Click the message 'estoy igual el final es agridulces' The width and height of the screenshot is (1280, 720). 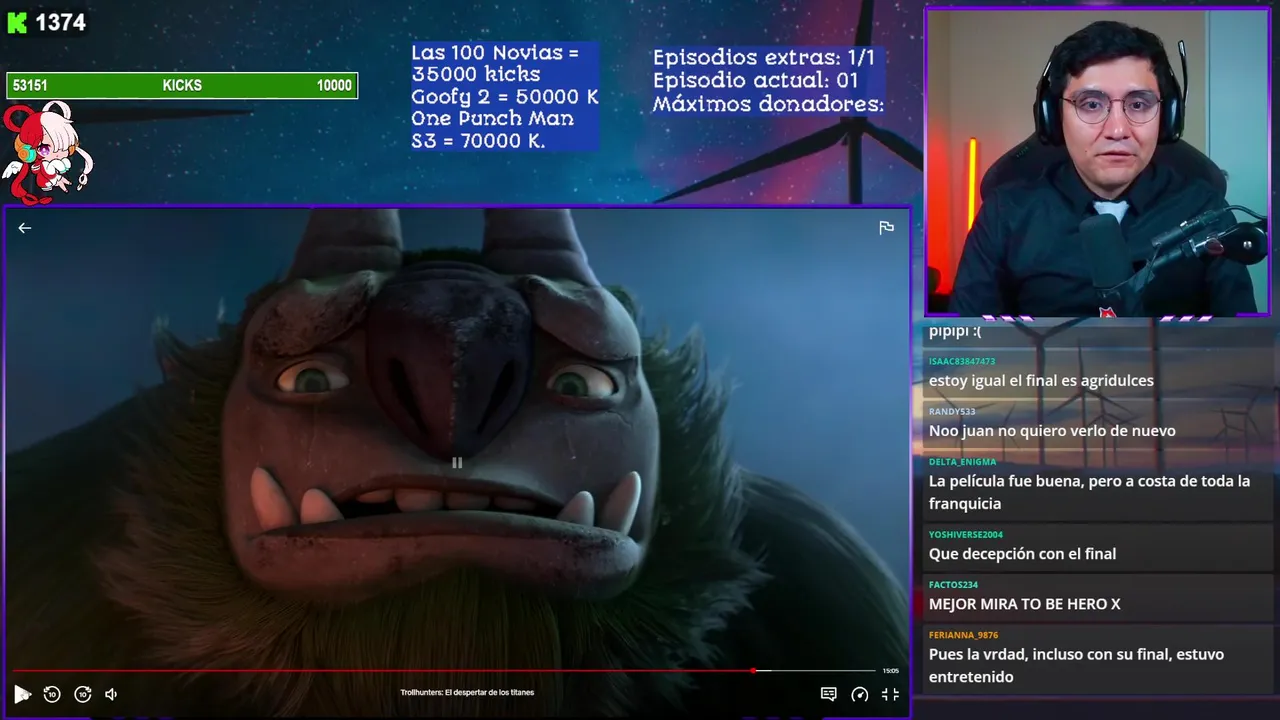click(x=1041, y=381)
